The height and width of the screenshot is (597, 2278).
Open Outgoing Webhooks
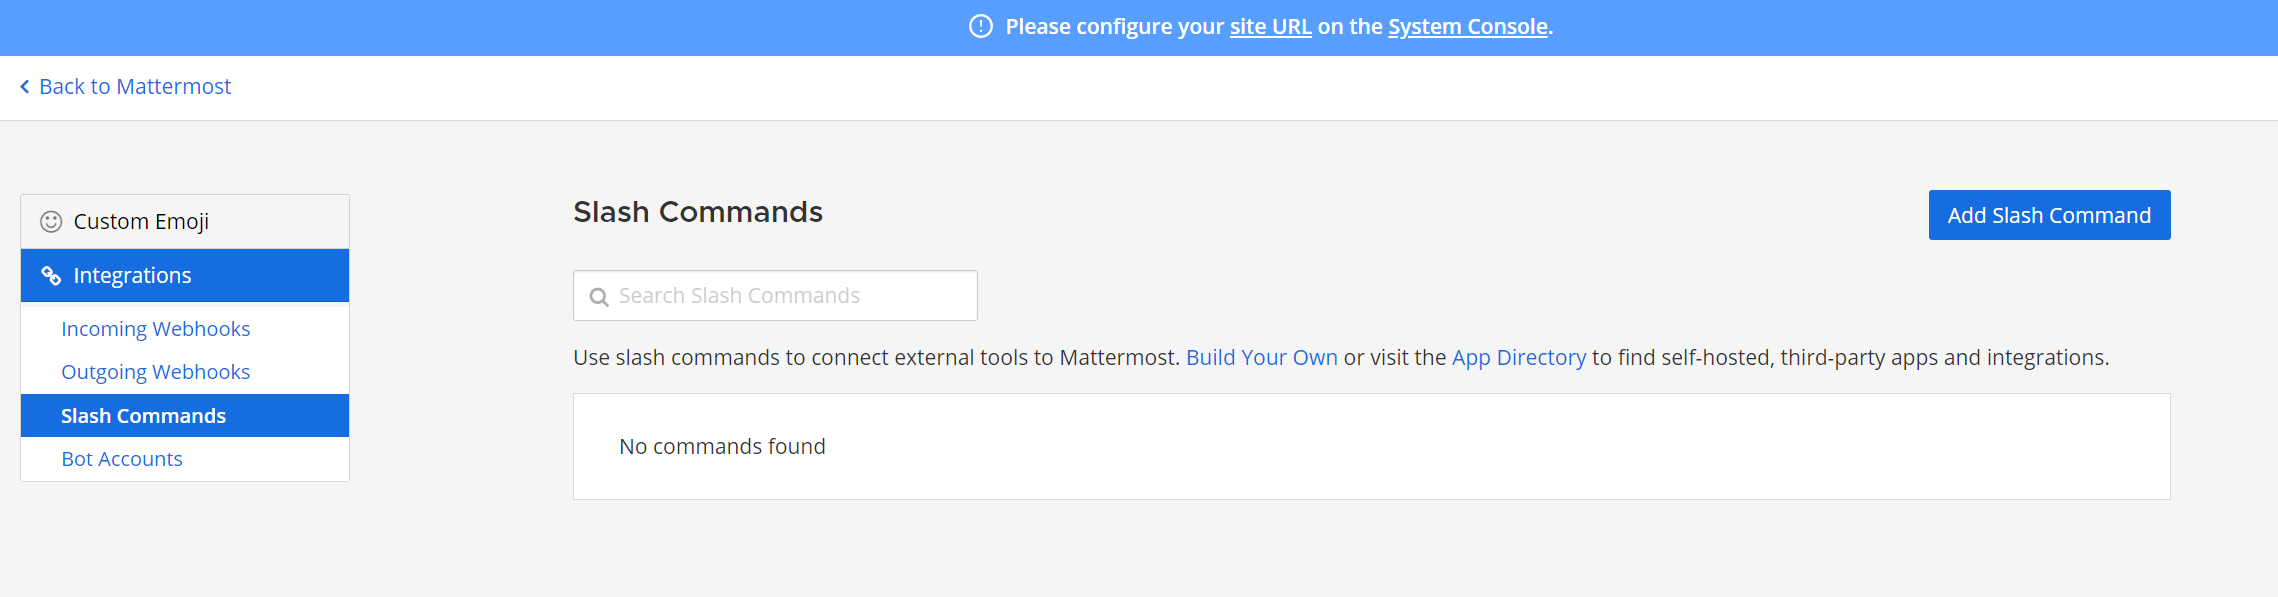click(x=156, y=372)
